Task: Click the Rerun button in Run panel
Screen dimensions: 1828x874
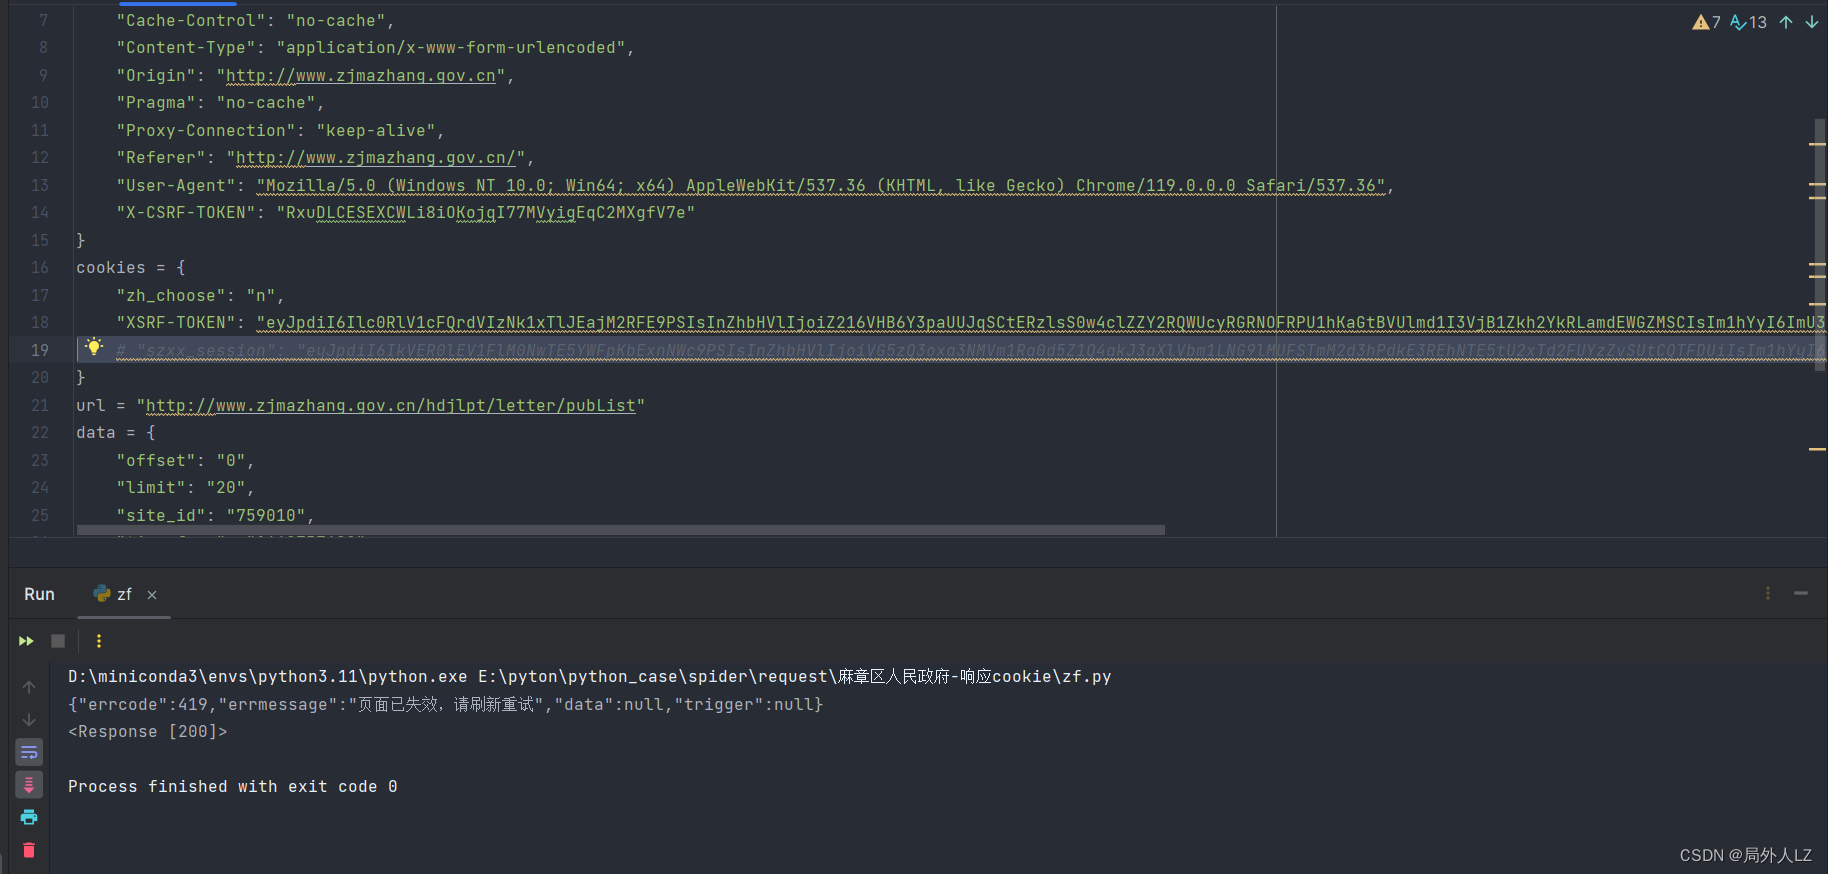Action: 26,641
